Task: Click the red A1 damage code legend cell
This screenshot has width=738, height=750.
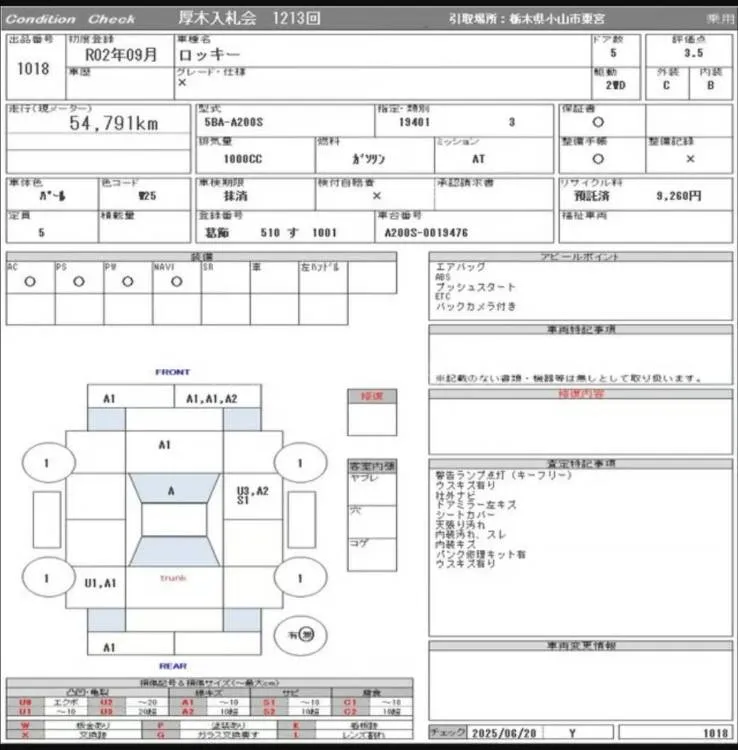Action: coord(187,703)
